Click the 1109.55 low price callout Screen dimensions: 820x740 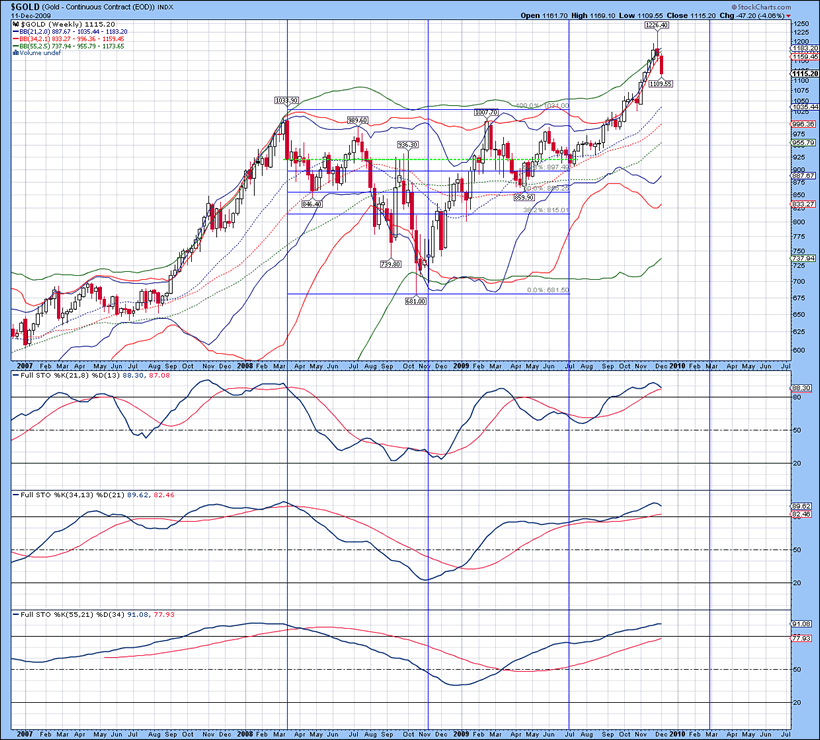659,84
